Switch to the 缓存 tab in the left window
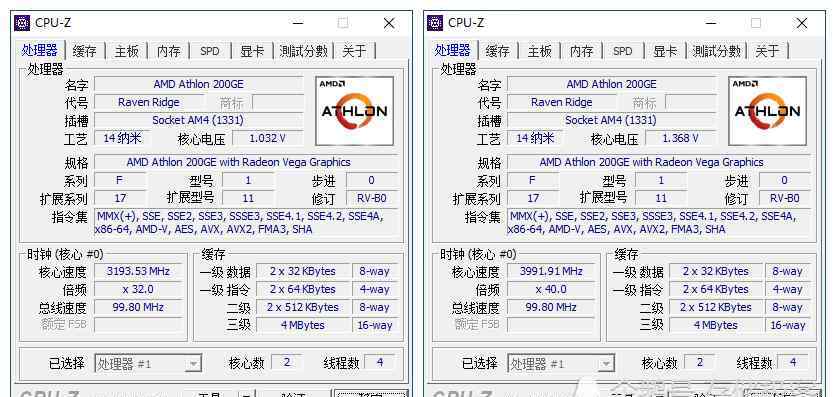This screenshot has width=836, height=397. pos(85,51)
